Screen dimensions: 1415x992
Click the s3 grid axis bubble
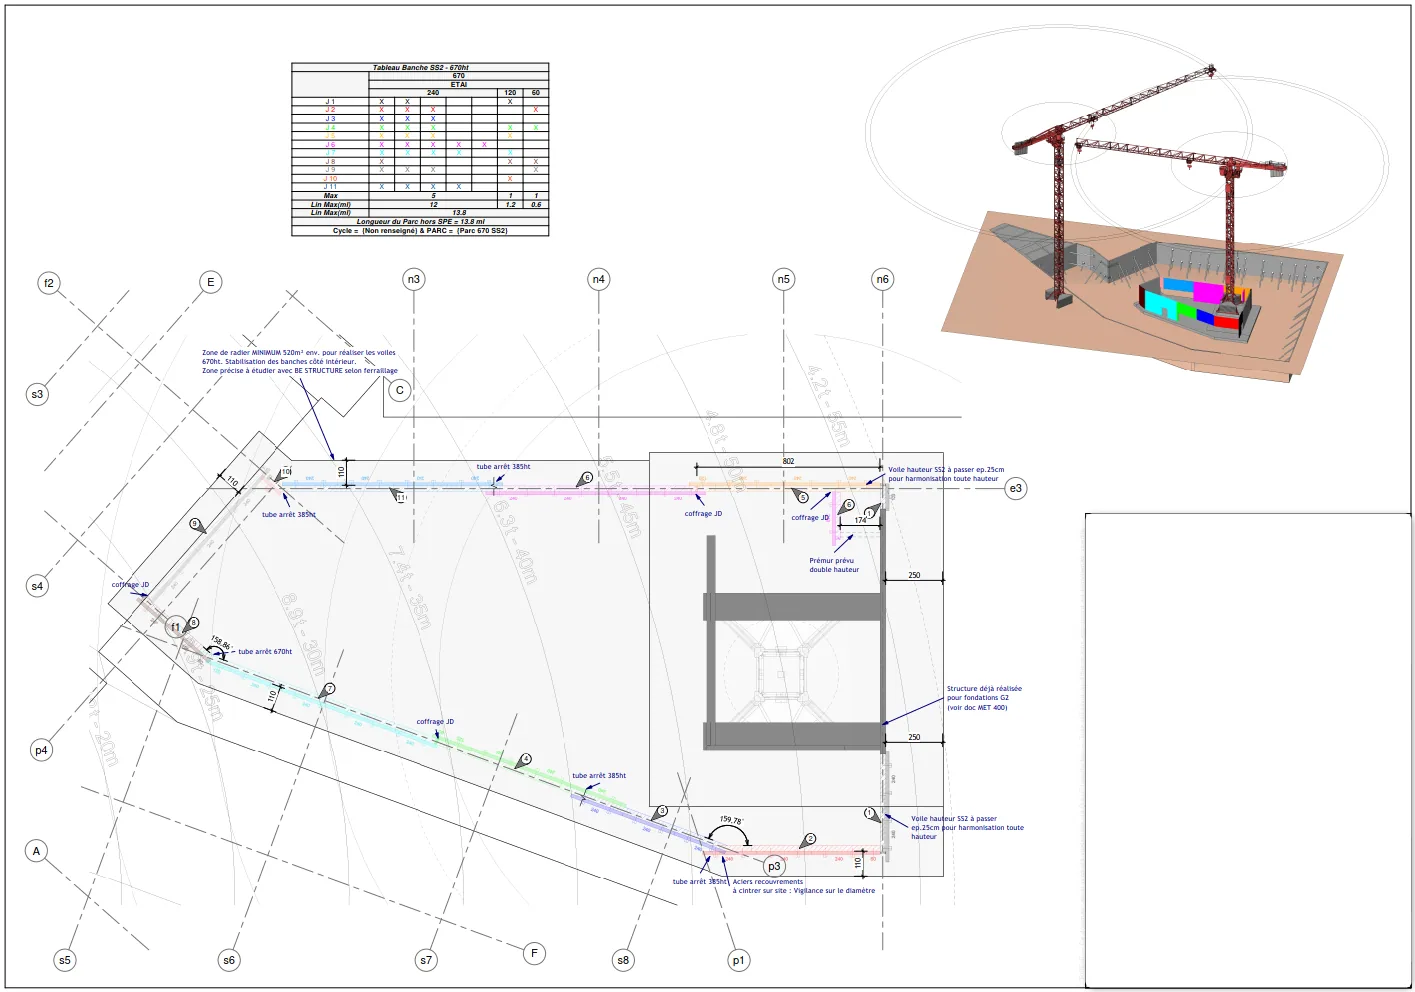click(37, 394)
